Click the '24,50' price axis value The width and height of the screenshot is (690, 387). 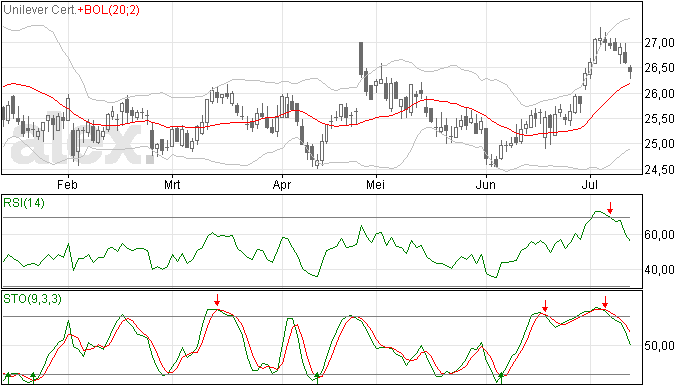coord(659,170)
